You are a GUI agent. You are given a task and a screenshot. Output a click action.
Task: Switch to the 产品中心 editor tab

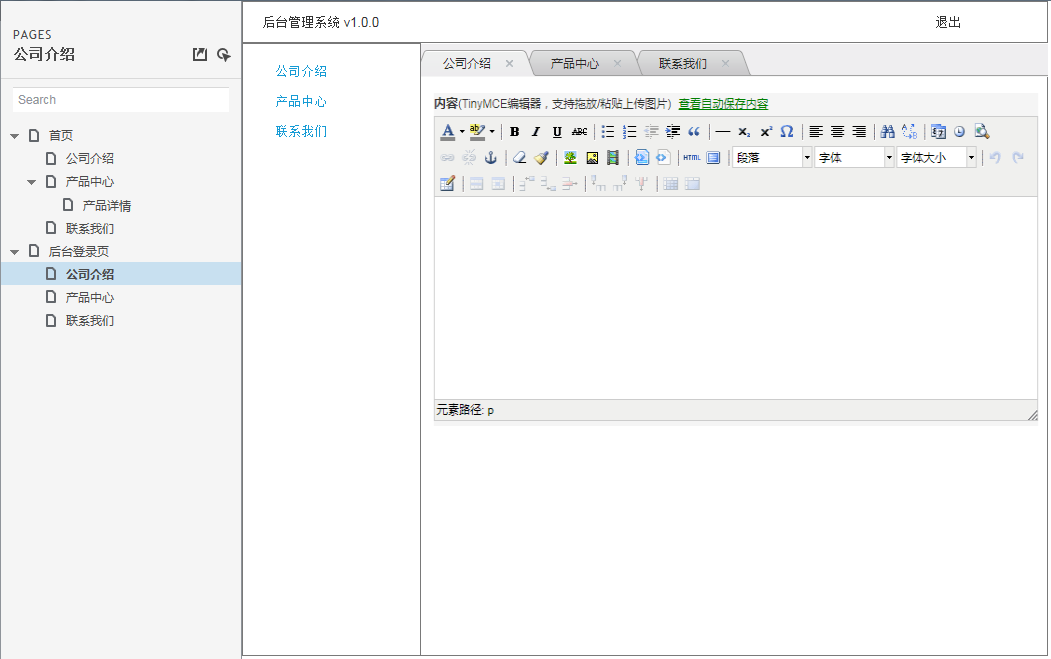574,64
